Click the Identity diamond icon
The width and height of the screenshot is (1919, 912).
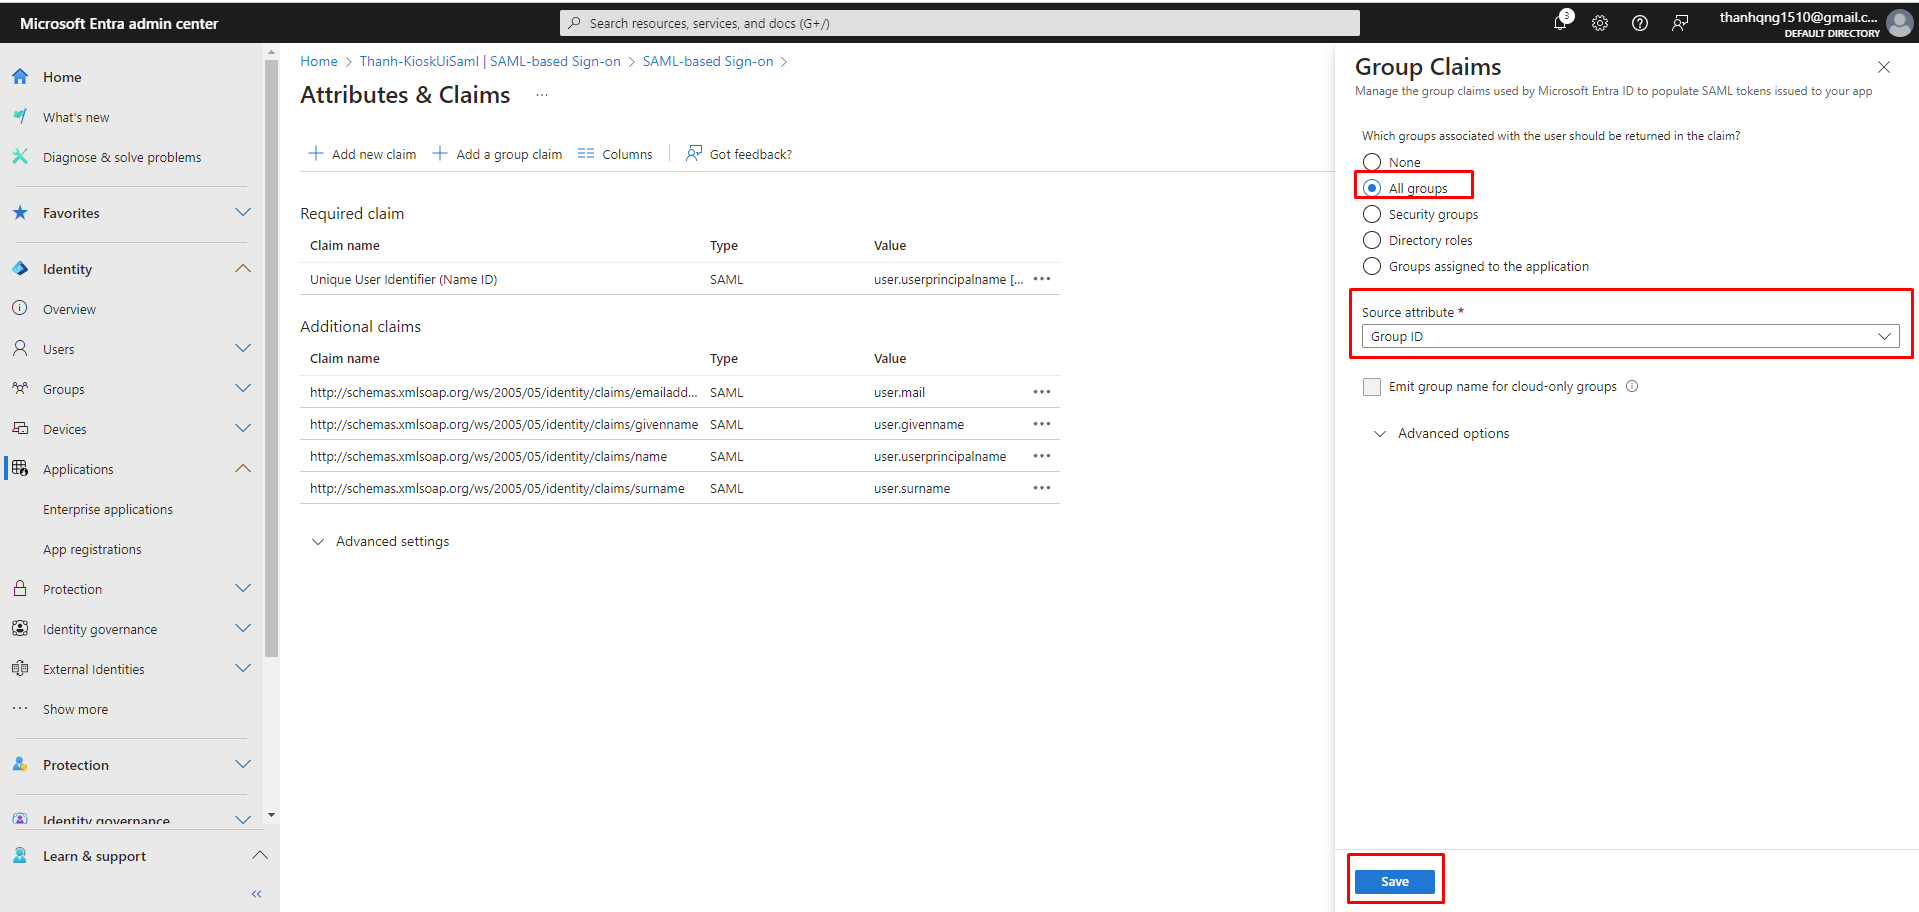pos(20,269)
